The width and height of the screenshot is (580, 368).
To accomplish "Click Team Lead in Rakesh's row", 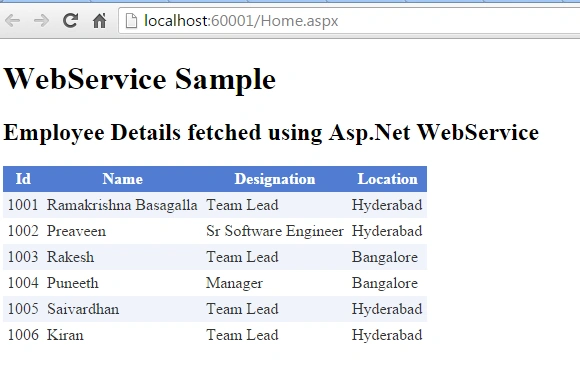I will [x=242, y=257].
